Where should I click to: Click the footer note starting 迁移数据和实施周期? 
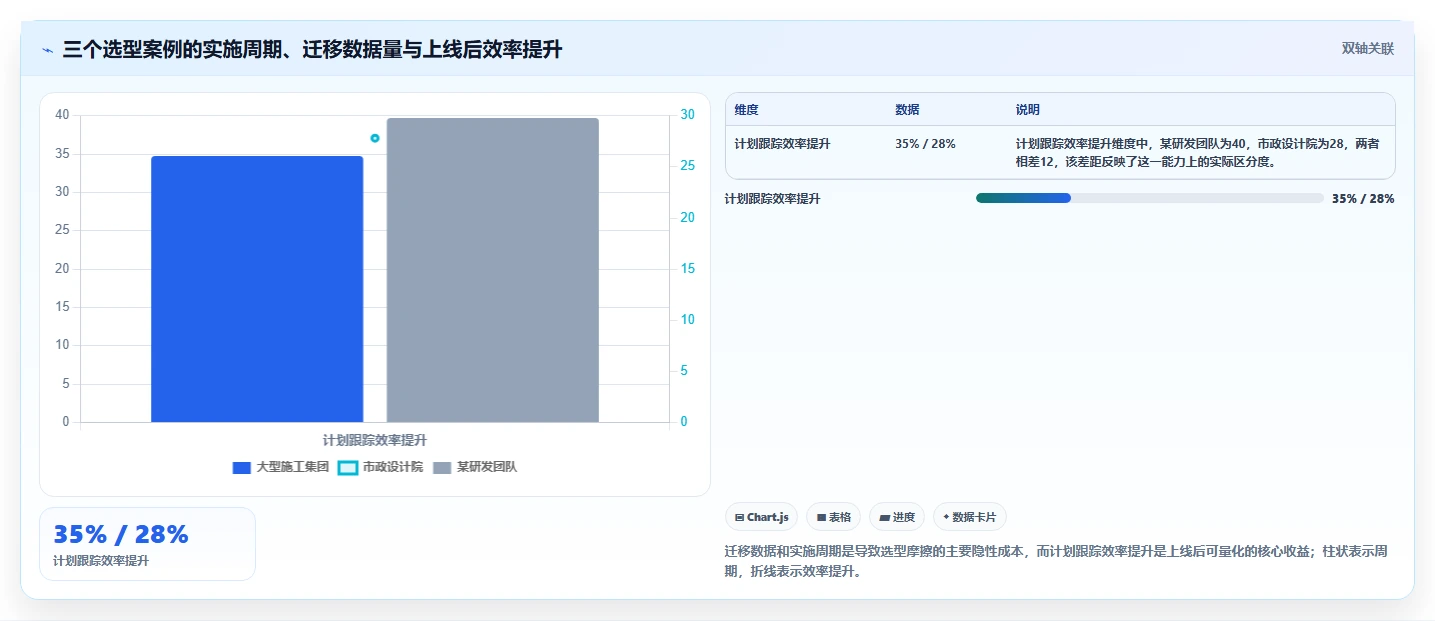coord(1055,562)
